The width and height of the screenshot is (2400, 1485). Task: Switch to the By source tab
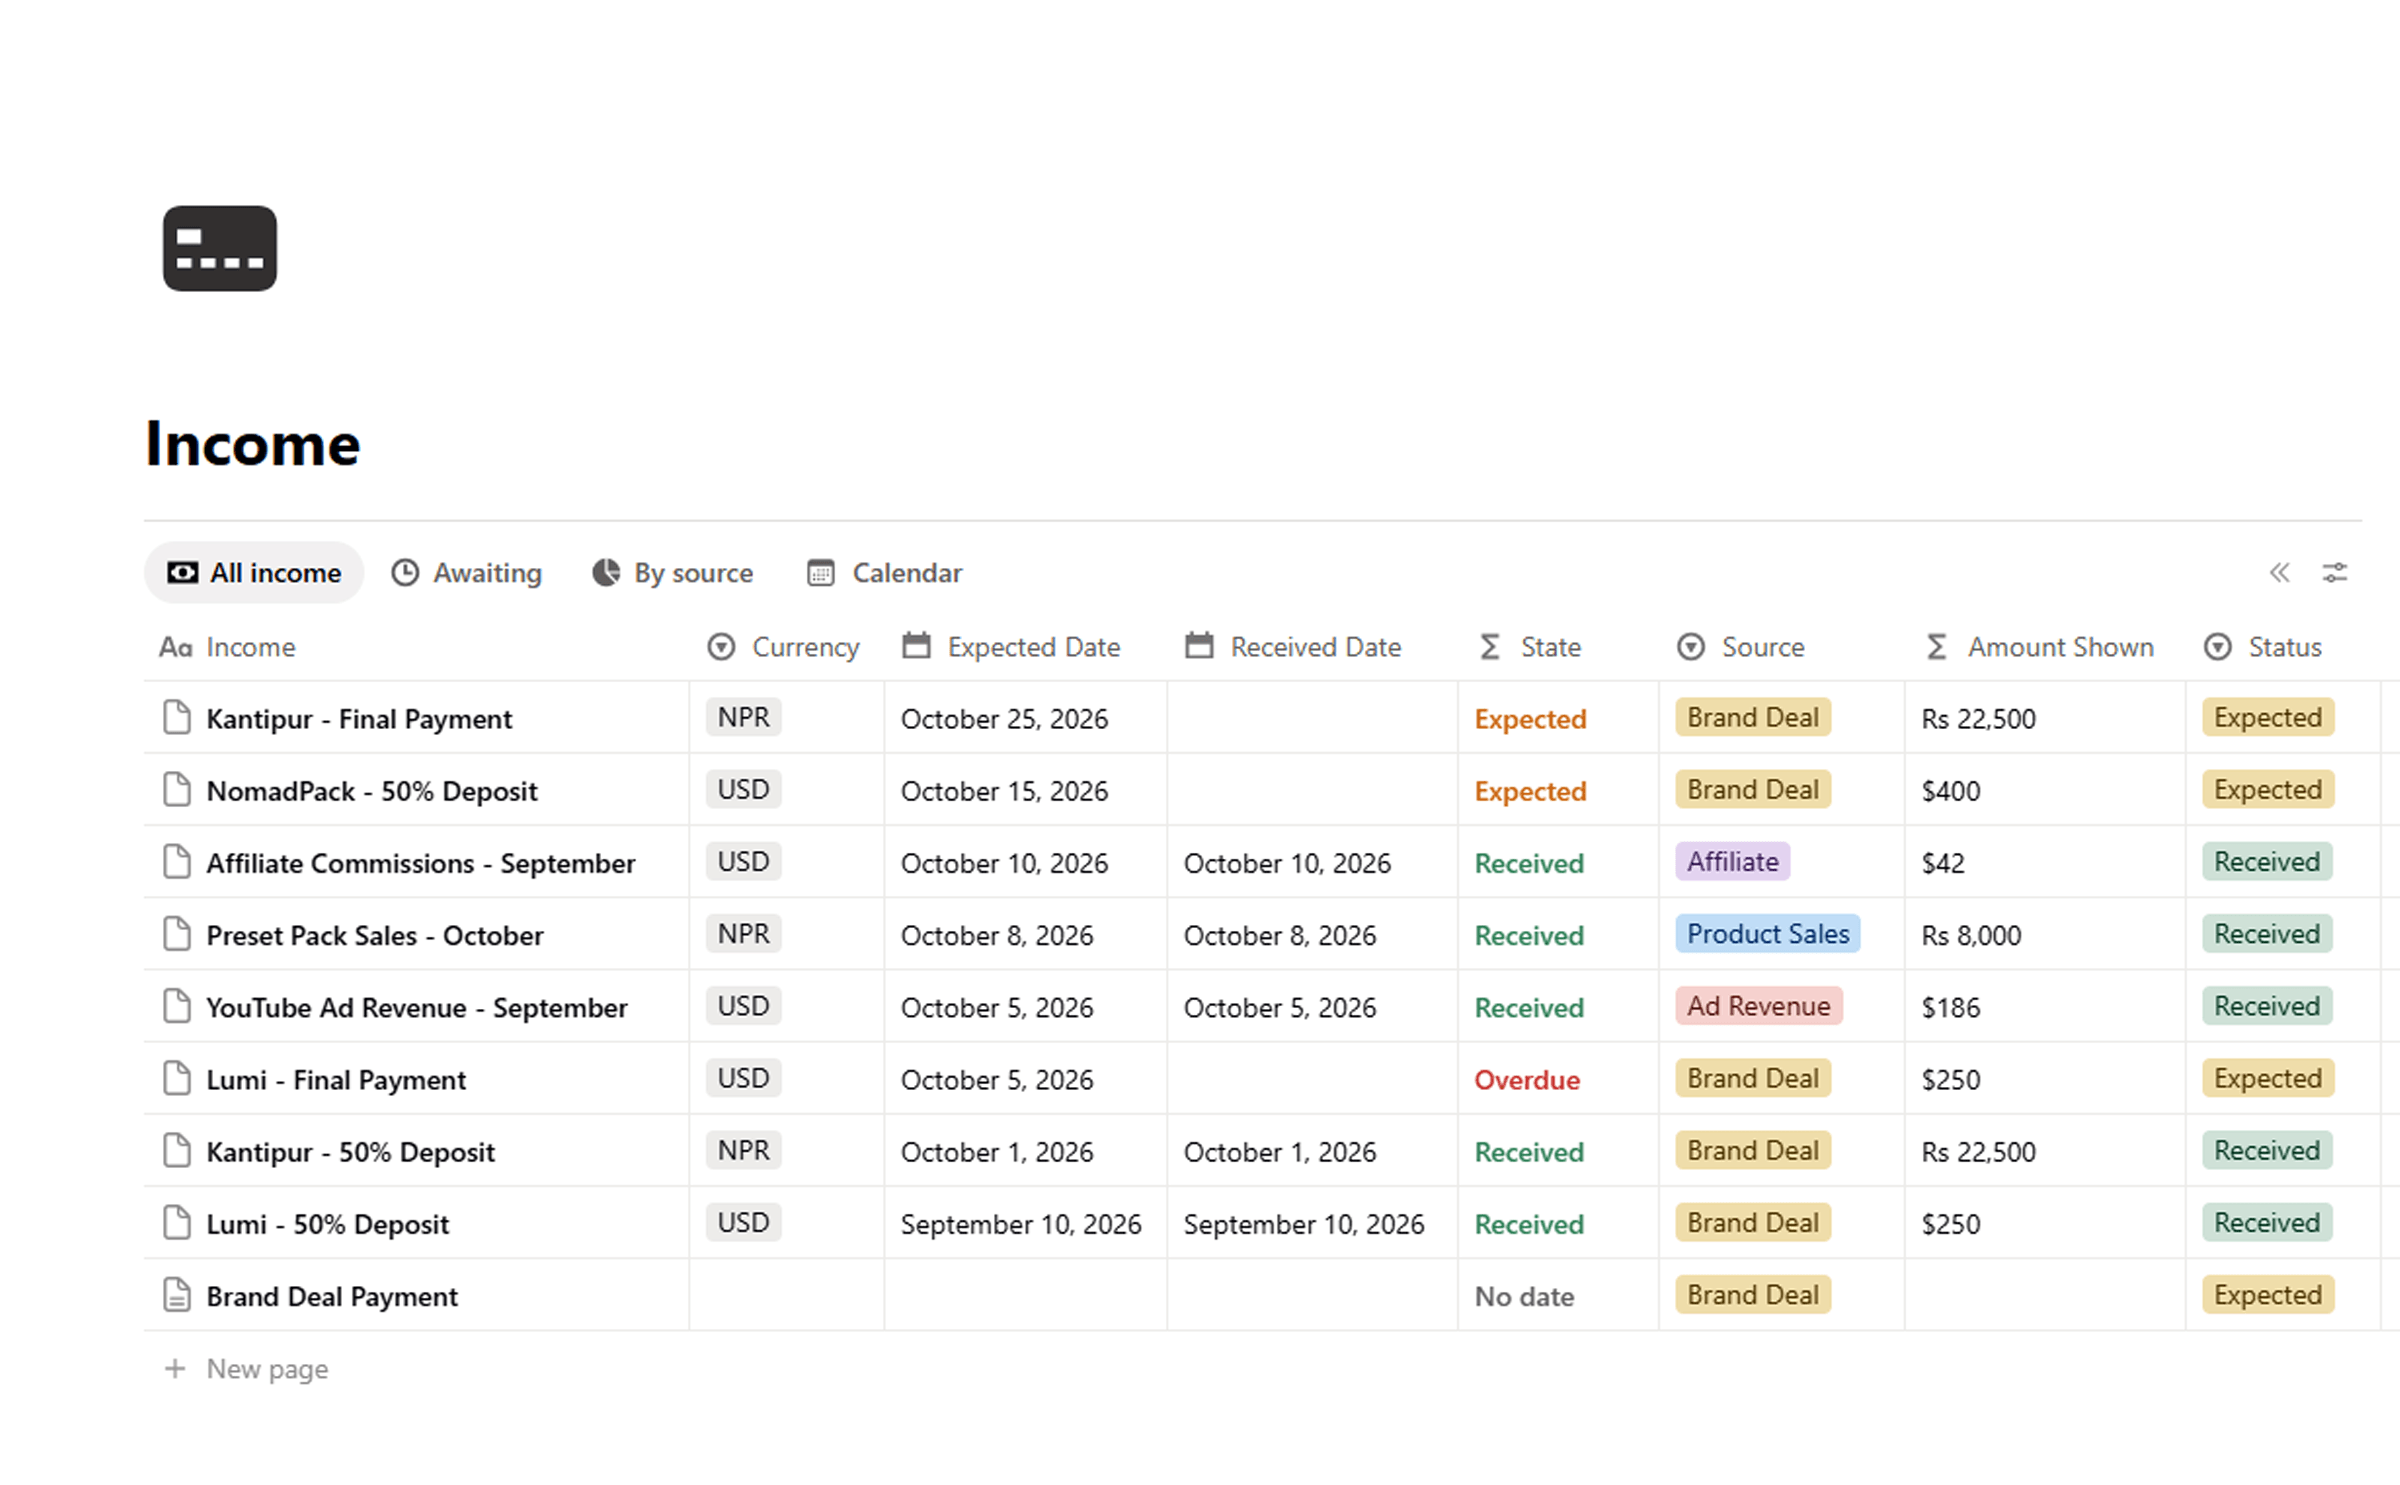[672, 572]
